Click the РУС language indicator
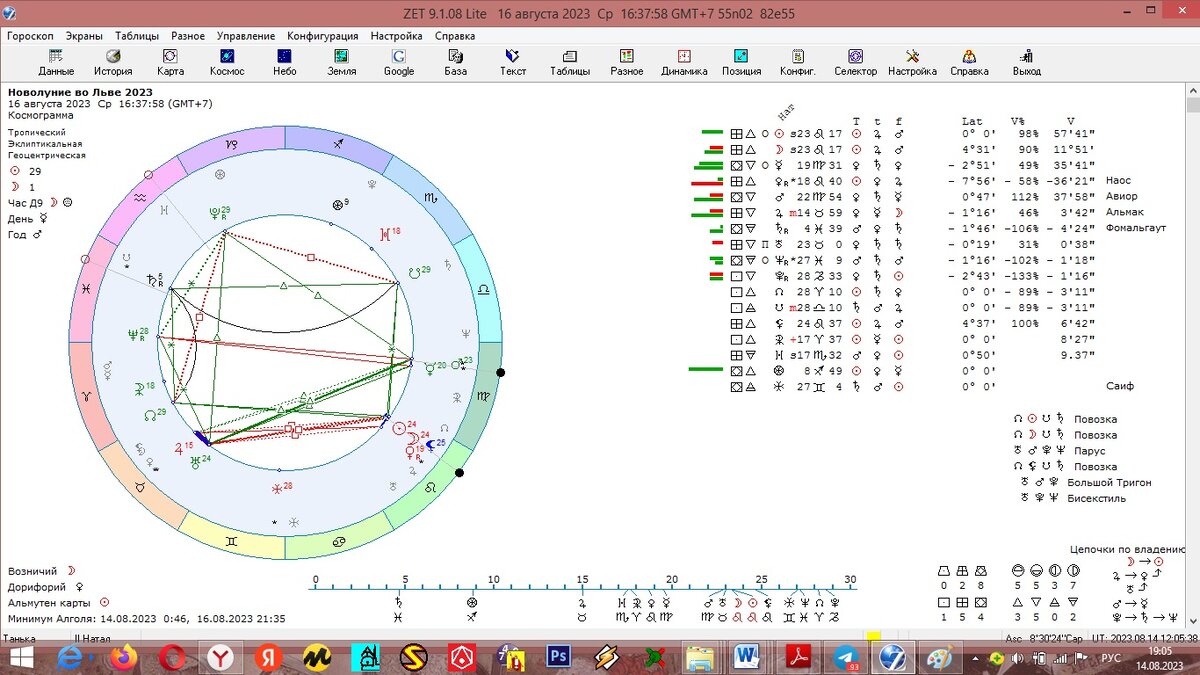Viewport: 1200px width, 675px height. (1110, 659)
